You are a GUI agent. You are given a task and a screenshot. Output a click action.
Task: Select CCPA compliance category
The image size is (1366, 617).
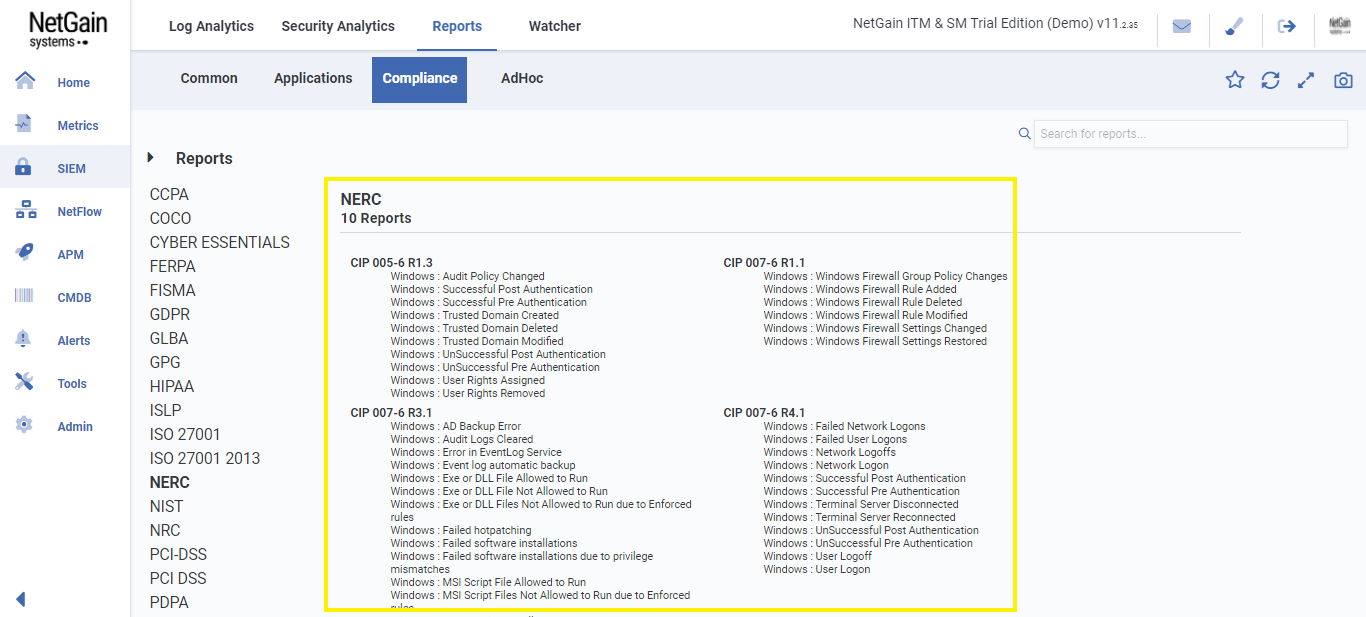169,194
